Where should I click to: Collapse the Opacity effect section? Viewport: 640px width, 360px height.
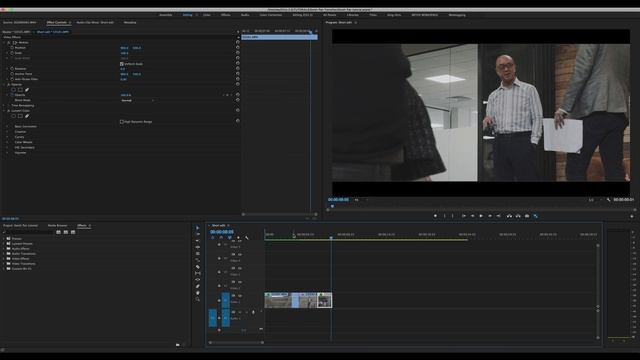point(4,84)
